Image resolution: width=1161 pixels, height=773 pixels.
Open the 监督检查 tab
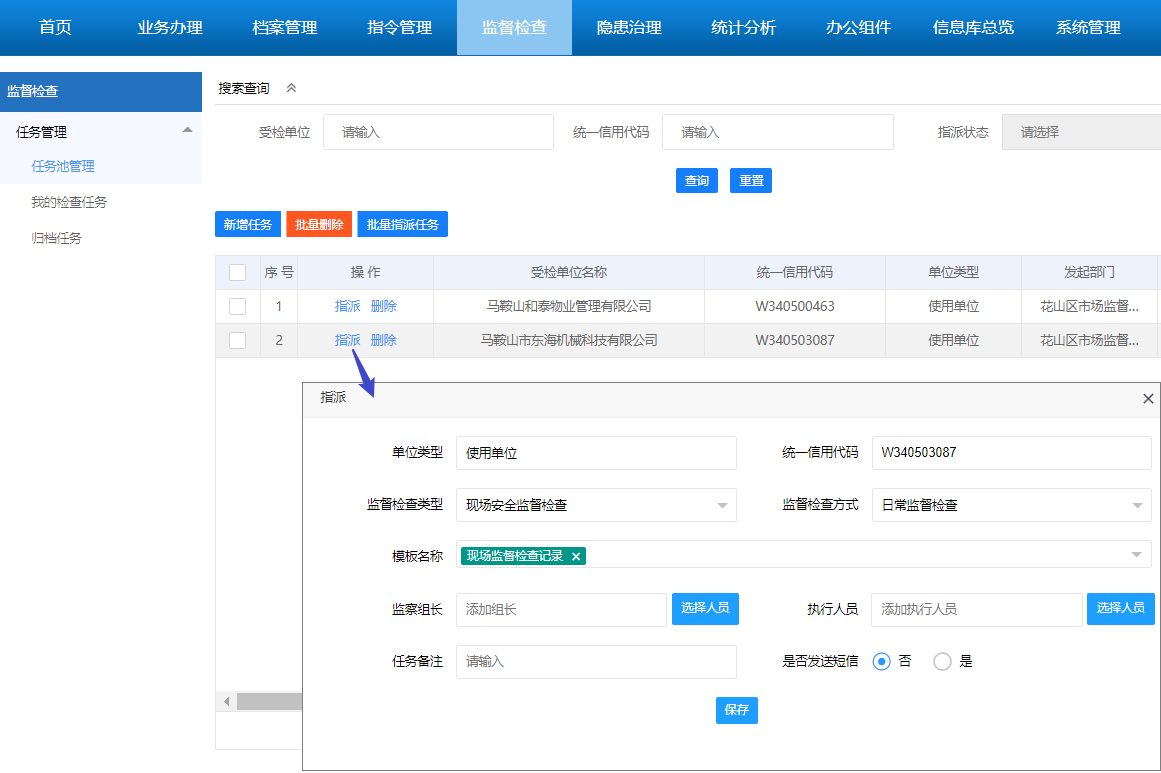515,27
